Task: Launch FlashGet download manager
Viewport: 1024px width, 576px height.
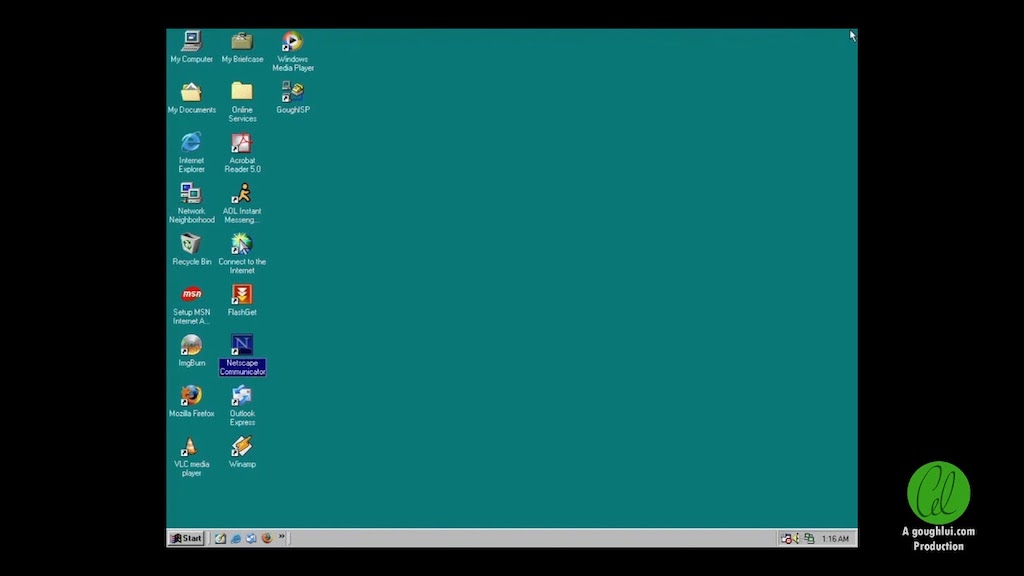Action: [241, 296]
